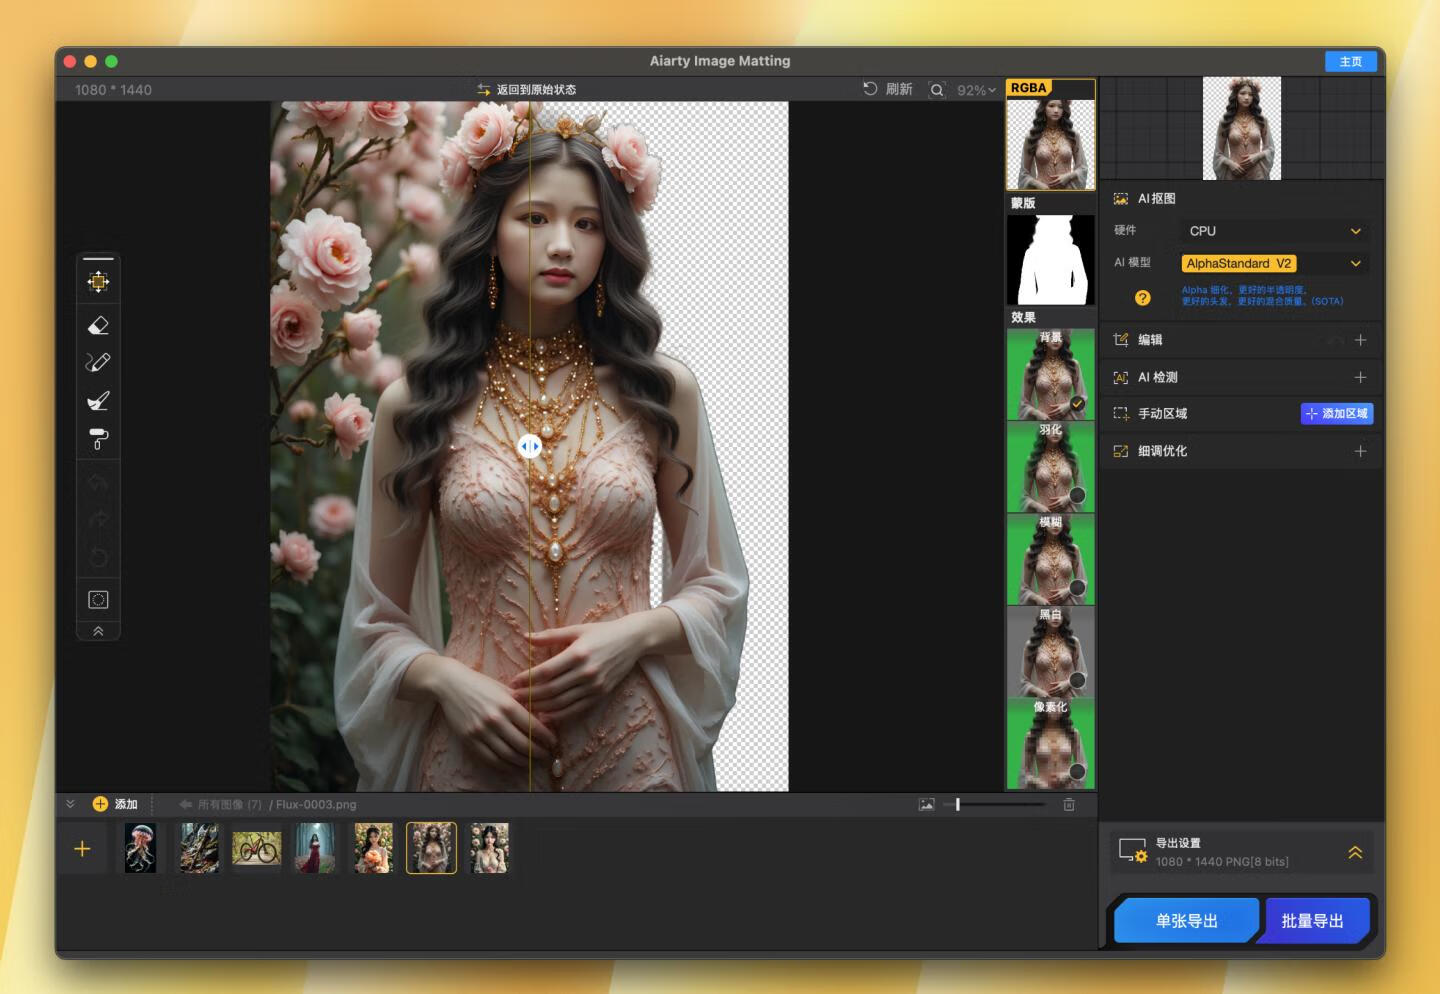Viewport: 1440px width, 994px height.
Task: Select the RGBA preview thumbnail
Action: tap(1050, 135)
